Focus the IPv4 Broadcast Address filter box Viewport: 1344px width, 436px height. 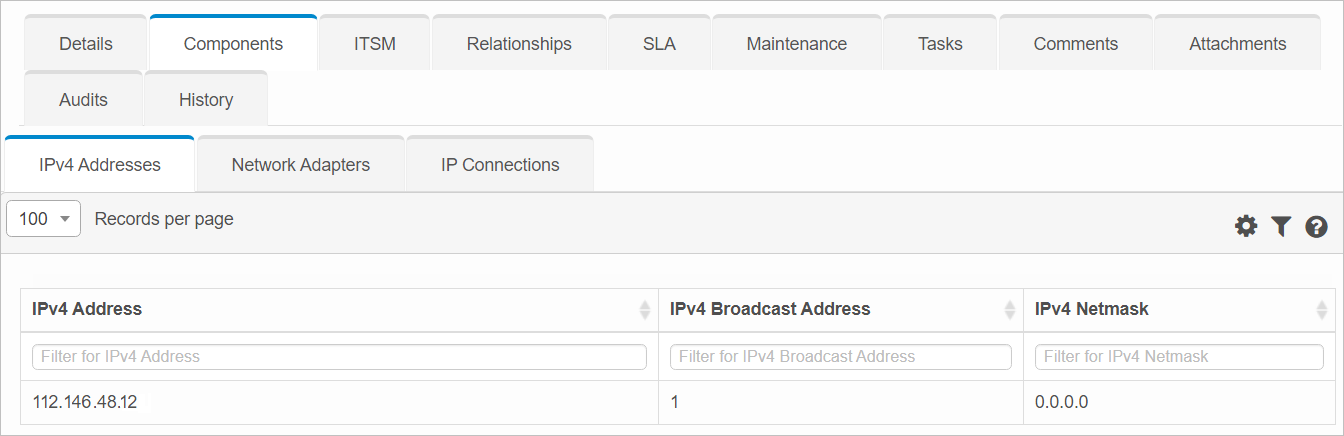pos(840,357)
